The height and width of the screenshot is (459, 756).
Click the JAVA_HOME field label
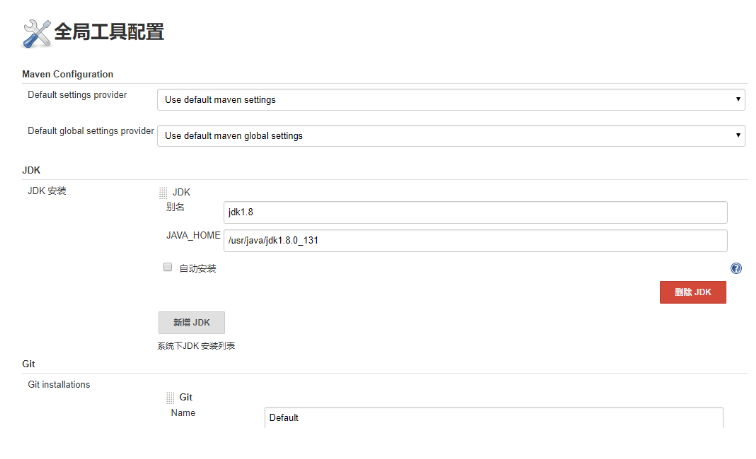coord(194,235)
